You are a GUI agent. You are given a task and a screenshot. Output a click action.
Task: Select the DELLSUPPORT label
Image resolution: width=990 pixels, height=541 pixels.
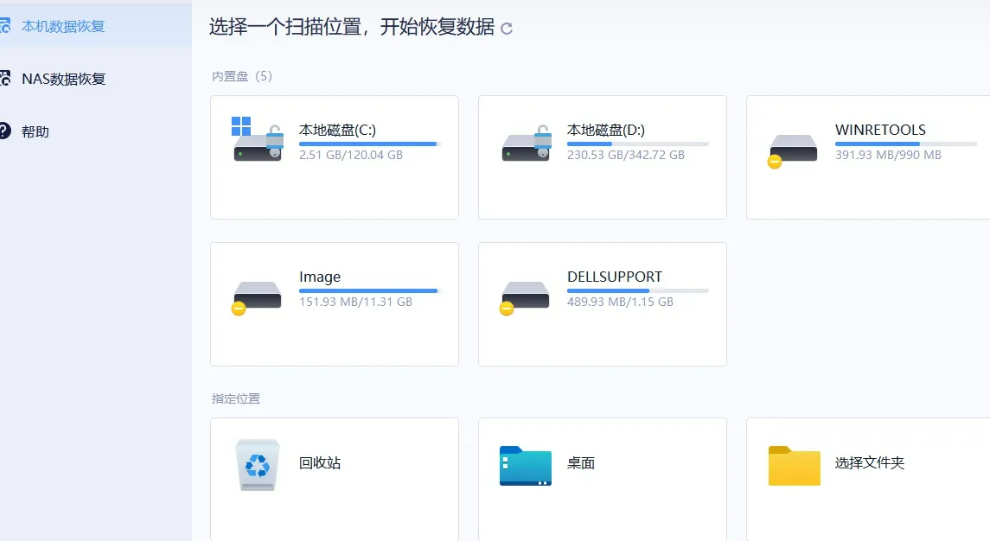point(614,277)
